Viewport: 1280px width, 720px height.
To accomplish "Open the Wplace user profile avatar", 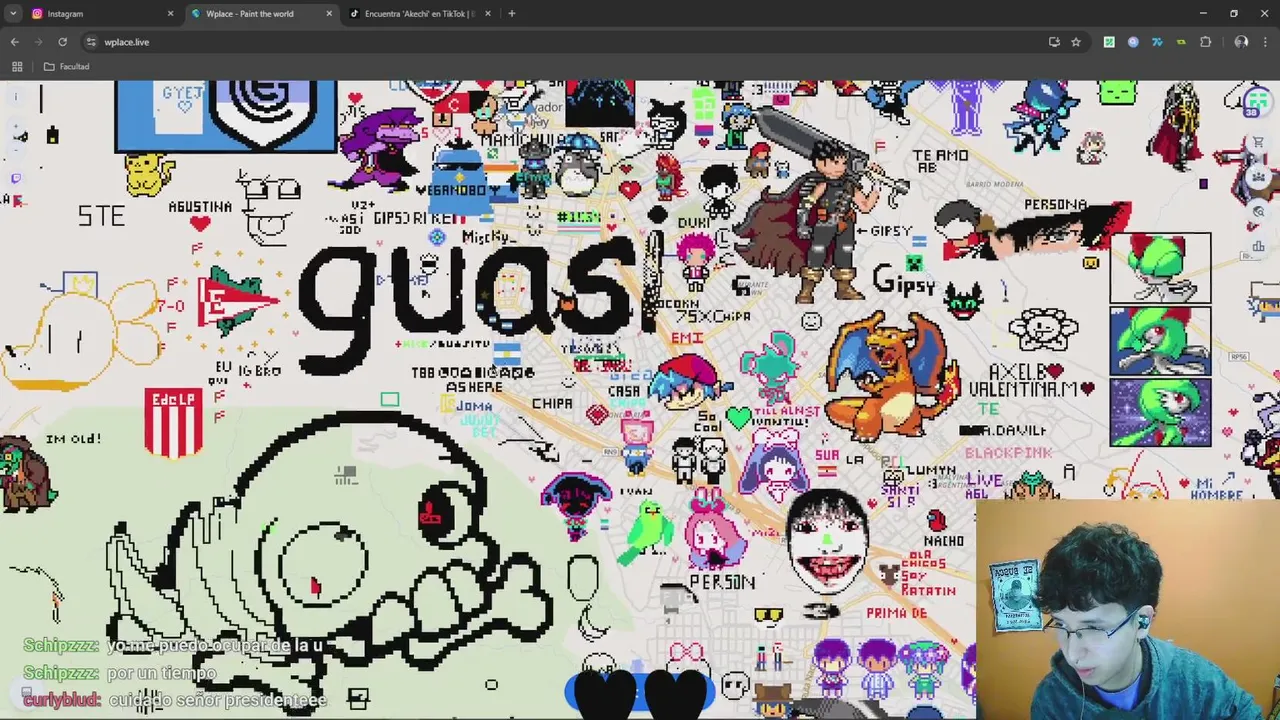I will coord(1256,102).
